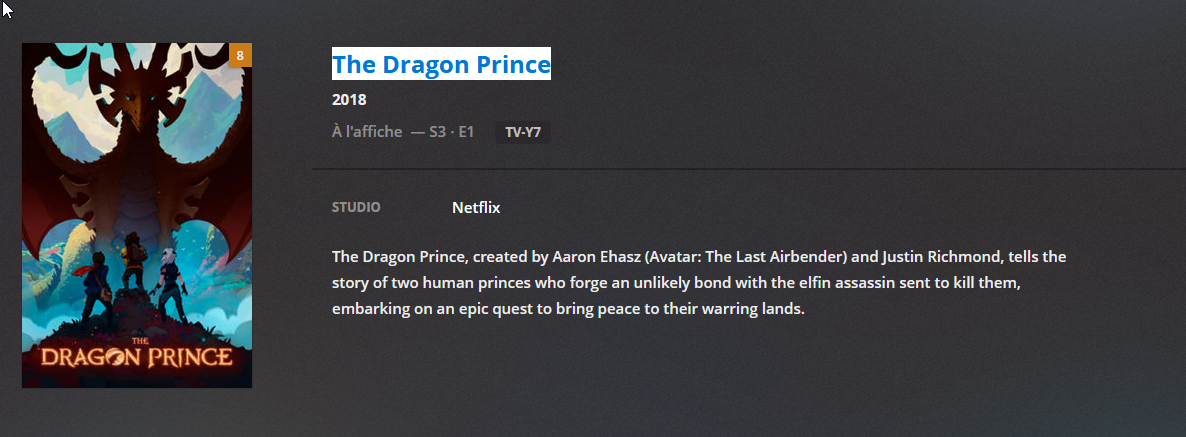Screen dimensions: 1186x437
Task: Click the STUDIO field label
Action: [x=356, y=208]
